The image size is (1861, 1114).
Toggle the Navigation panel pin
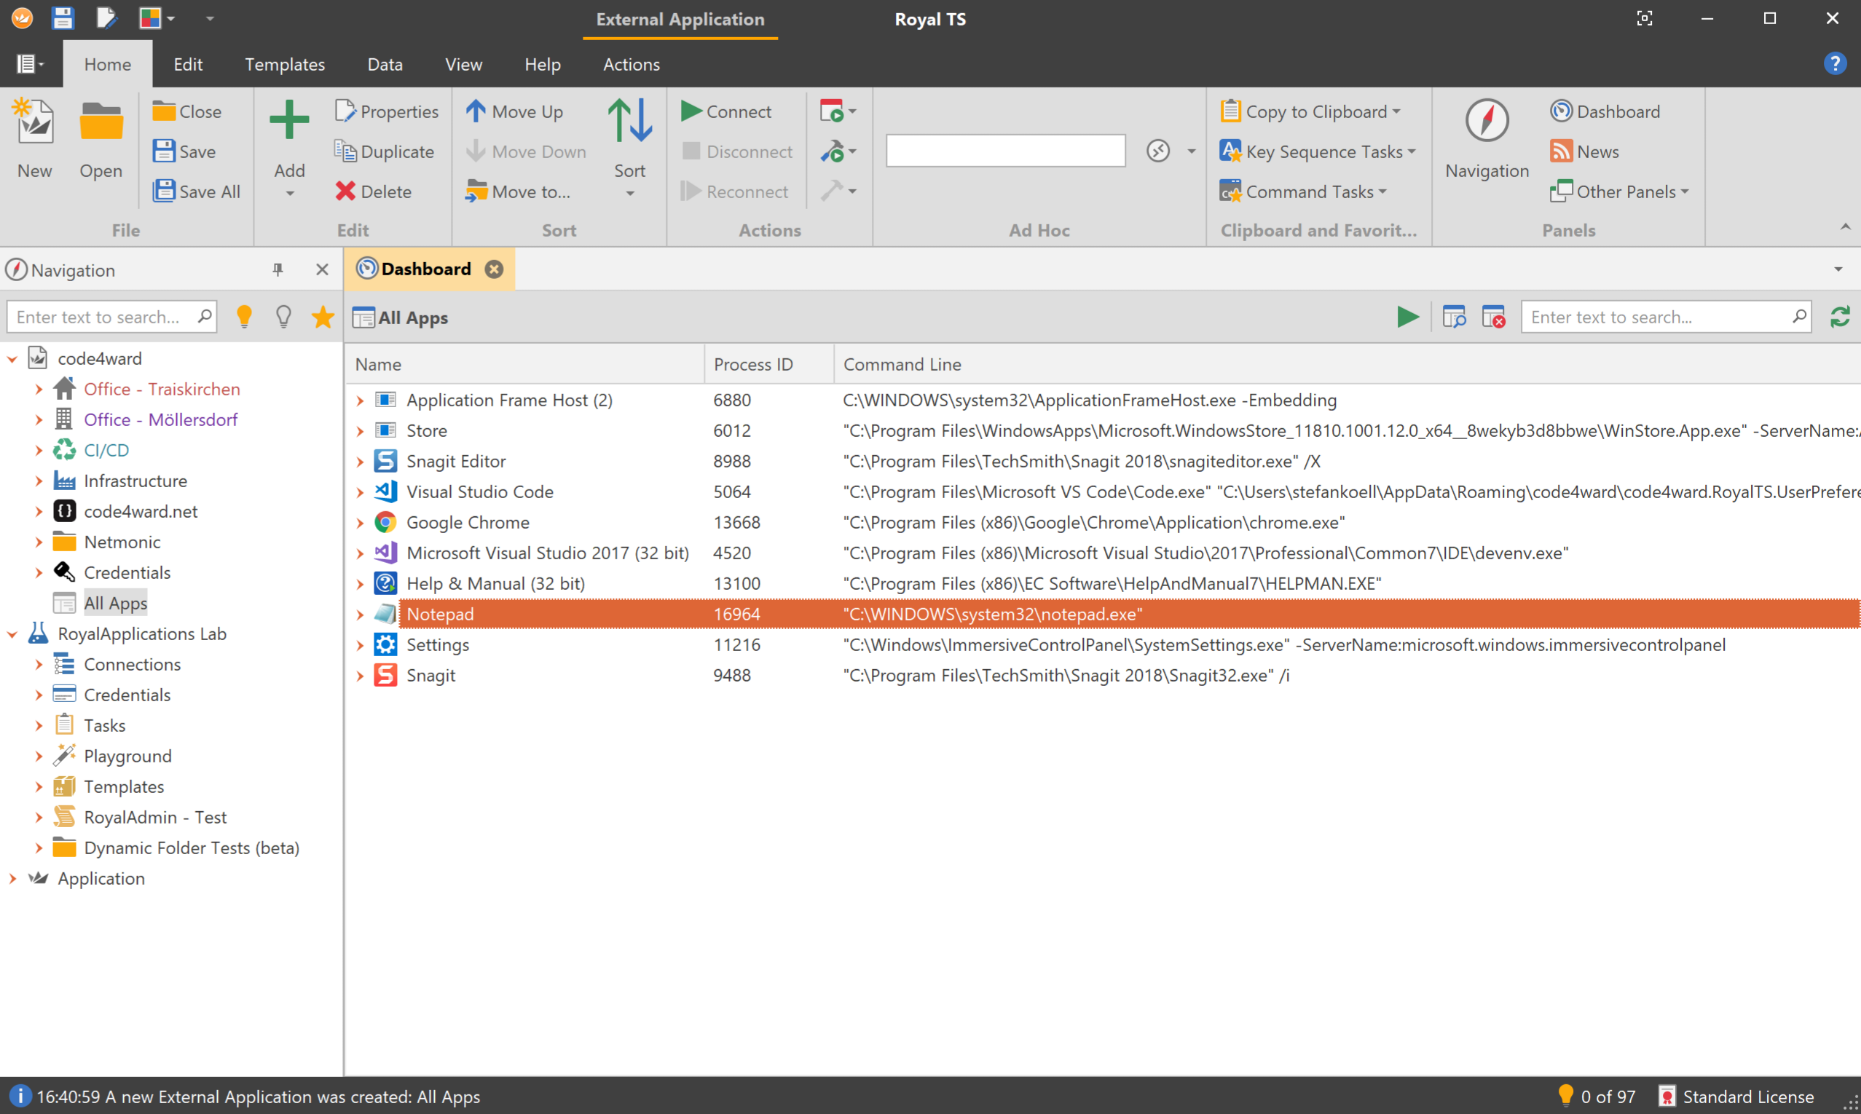(278, 270)
